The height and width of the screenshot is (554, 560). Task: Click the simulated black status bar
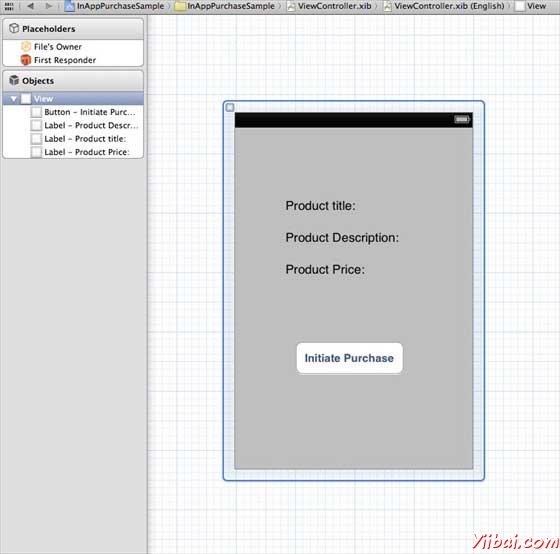(x=354, y=120)
